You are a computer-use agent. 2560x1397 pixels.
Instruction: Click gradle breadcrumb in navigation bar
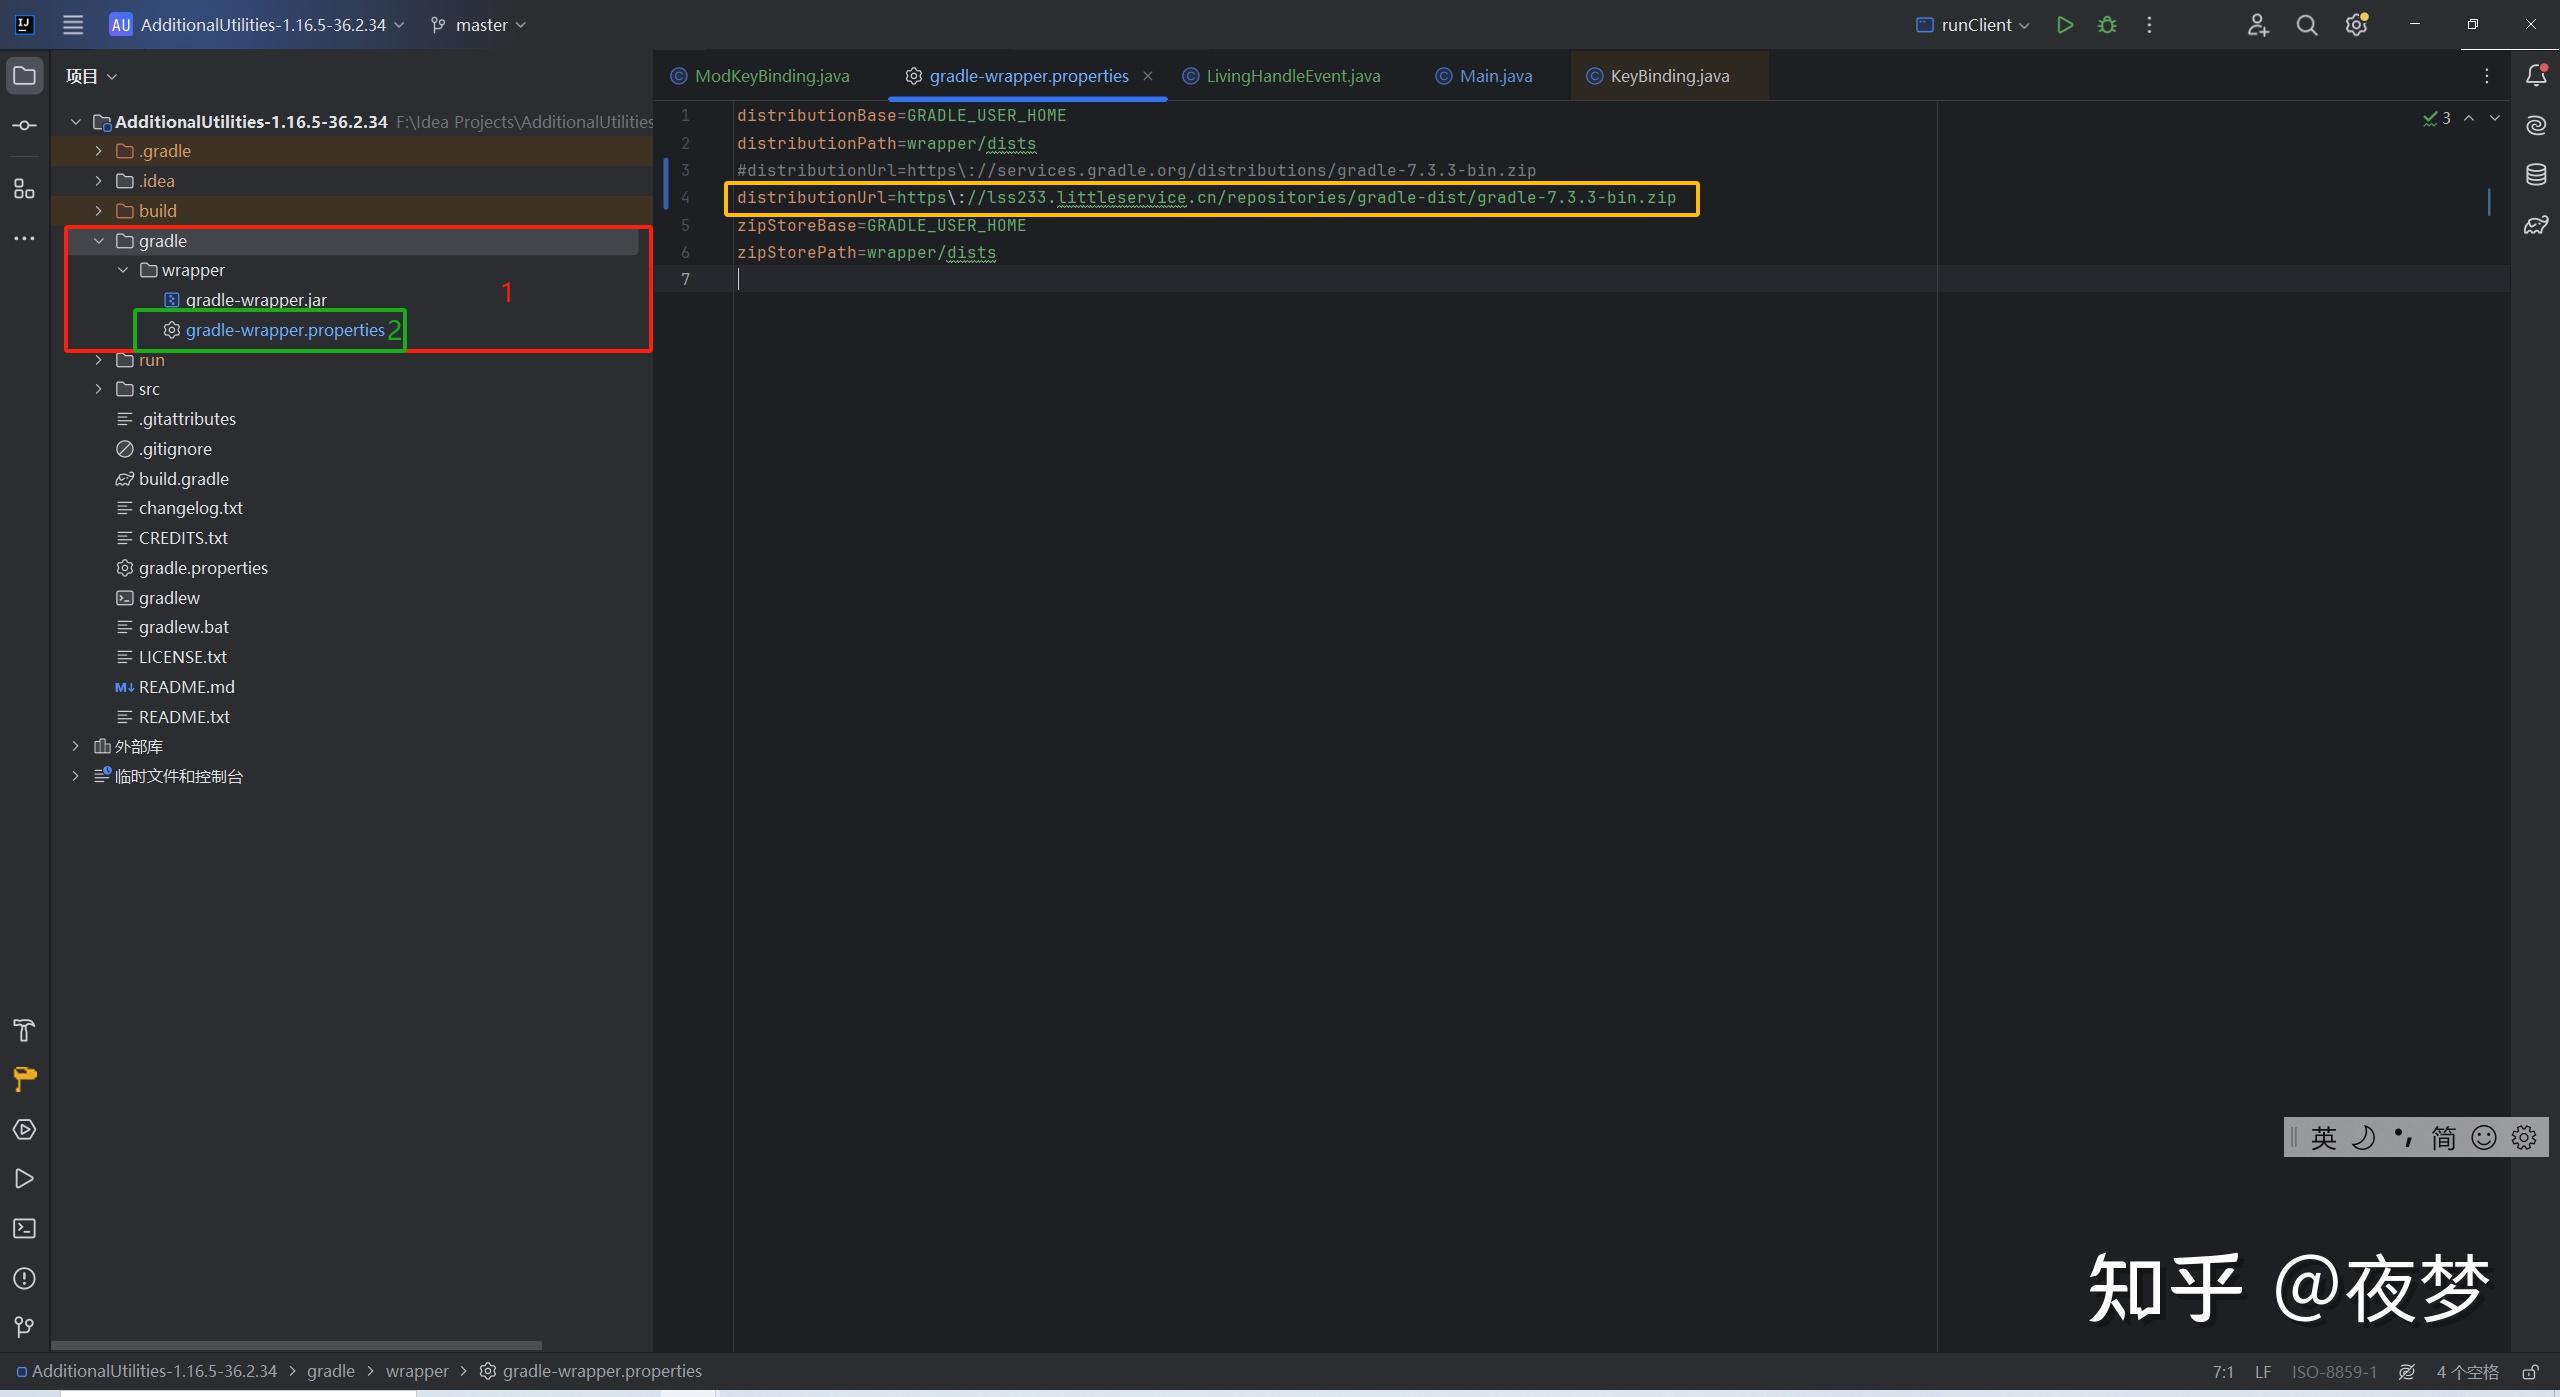point(330,1371)
